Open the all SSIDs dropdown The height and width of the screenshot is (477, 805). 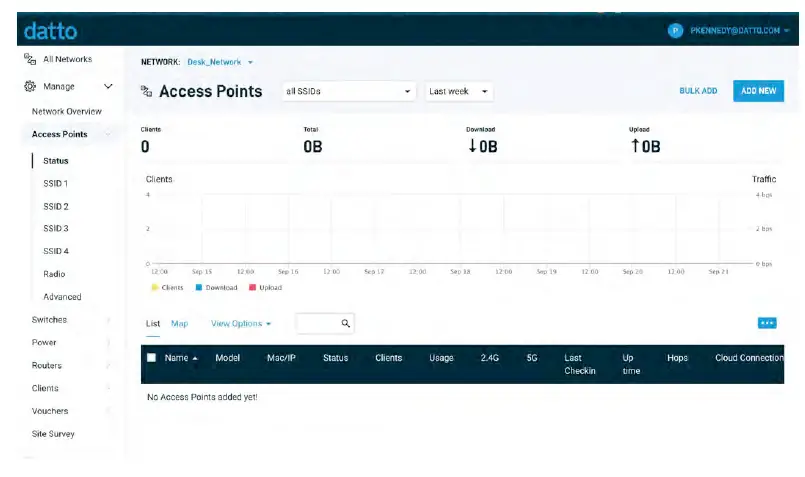click(x=349, y=91)
